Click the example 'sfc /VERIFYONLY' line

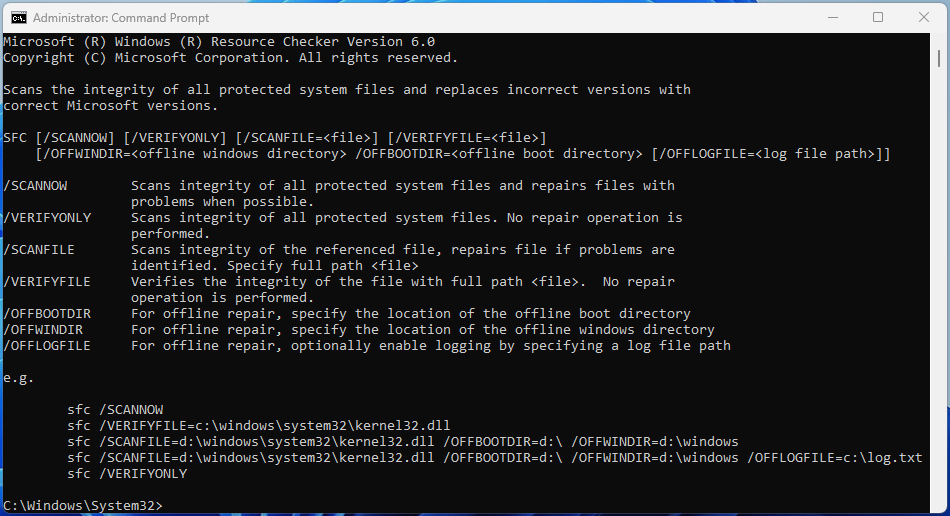click(x=127, y=474)
